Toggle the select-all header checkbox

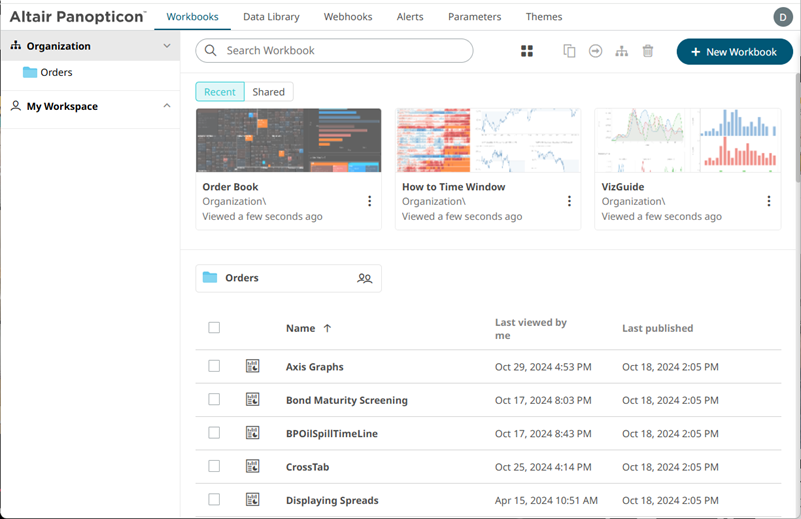point(214,328)
